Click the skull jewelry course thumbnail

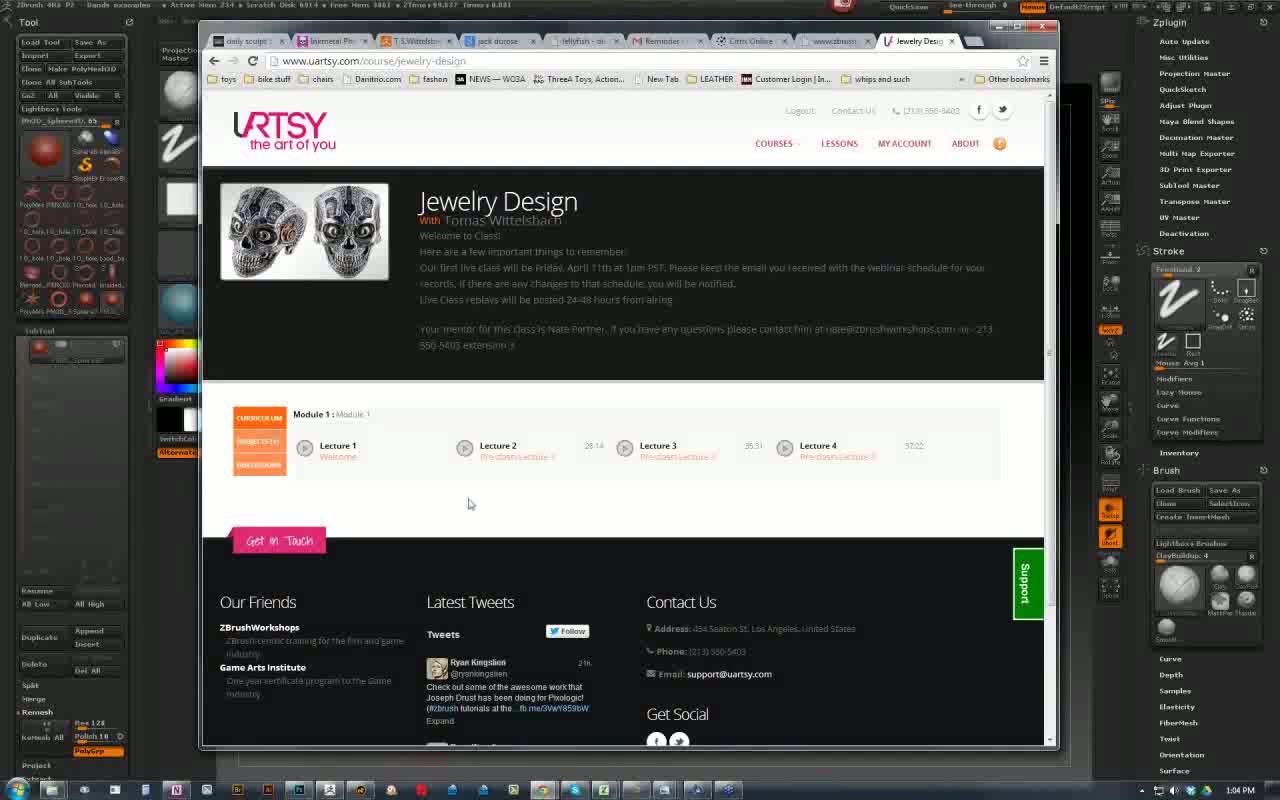[304, 231]
